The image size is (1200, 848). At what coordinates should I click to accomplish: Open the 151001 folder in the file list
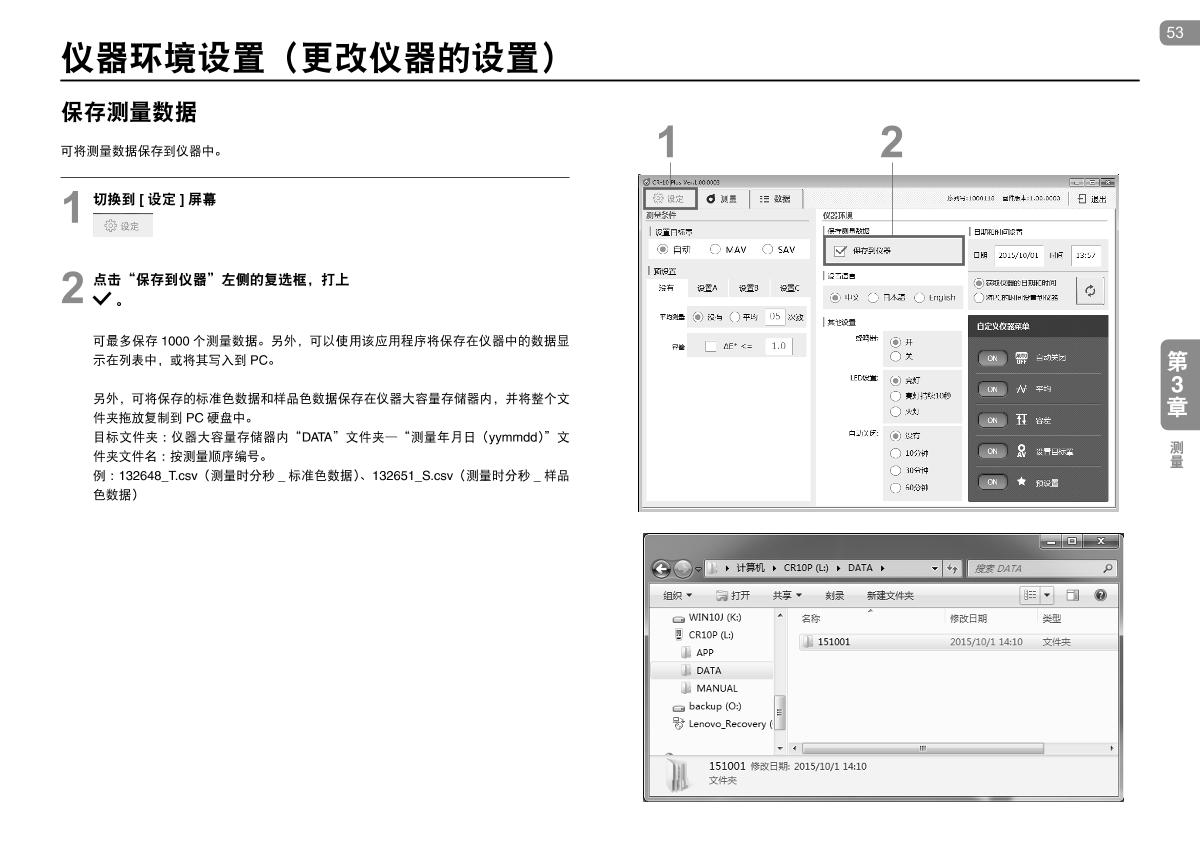coord(833,642)
